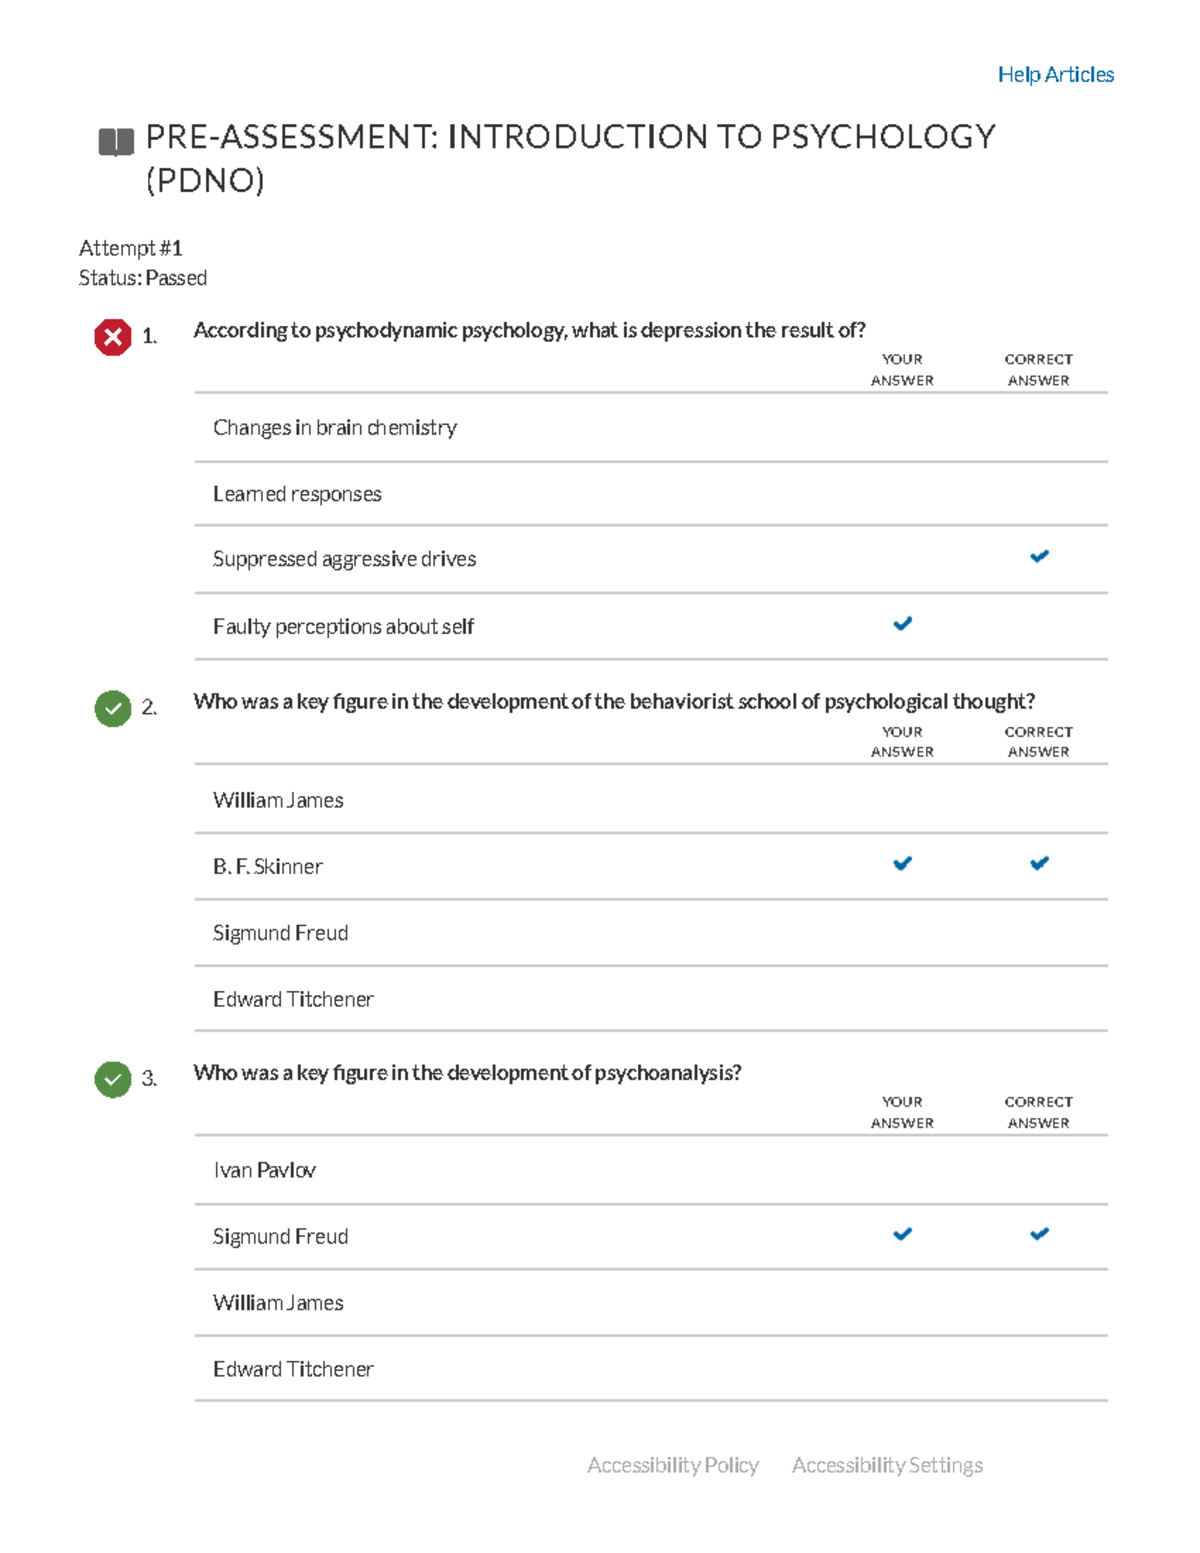Viewport: 1200px width, 1553px height.
Task: Select the Changes in brain chemistry option
Action: 335,428
